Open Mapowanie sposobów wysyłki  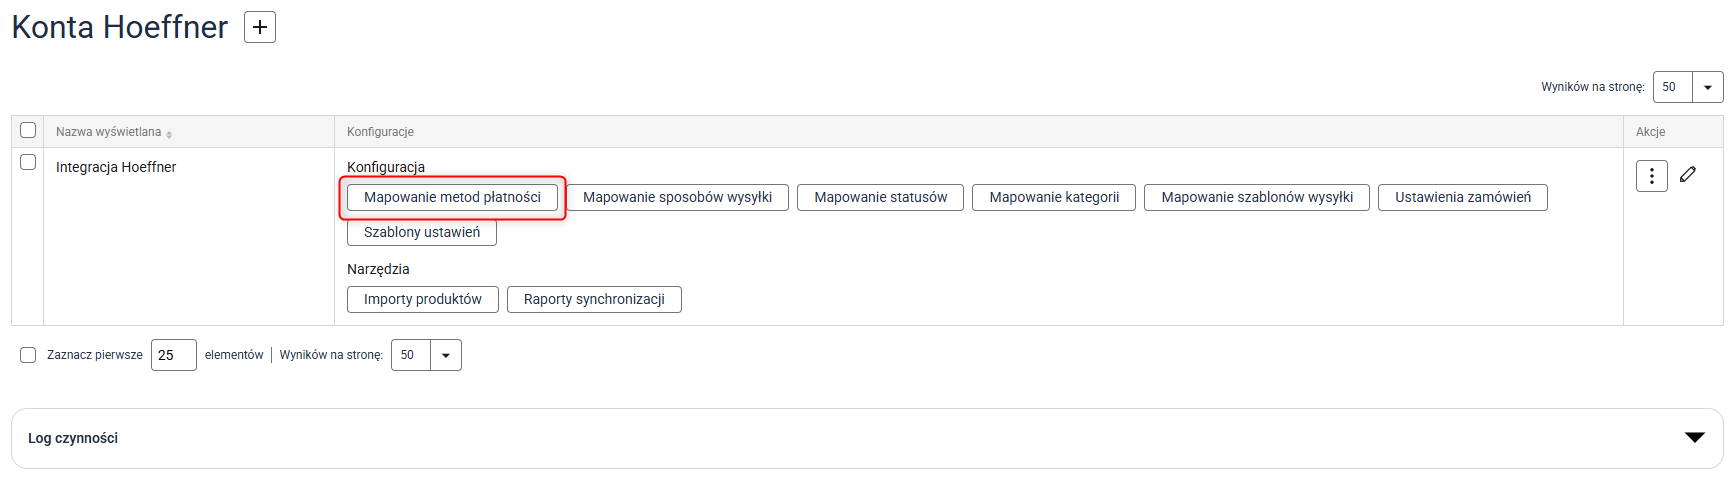(x=677, y=197)
